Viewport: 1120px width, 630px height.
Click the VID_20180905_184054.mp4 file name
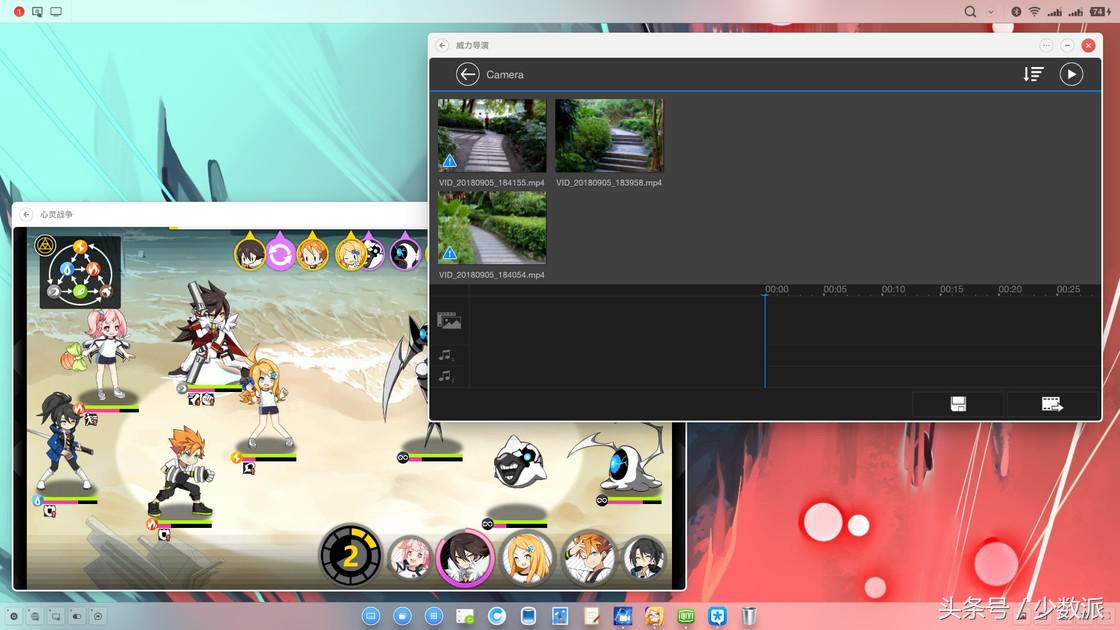491,275
